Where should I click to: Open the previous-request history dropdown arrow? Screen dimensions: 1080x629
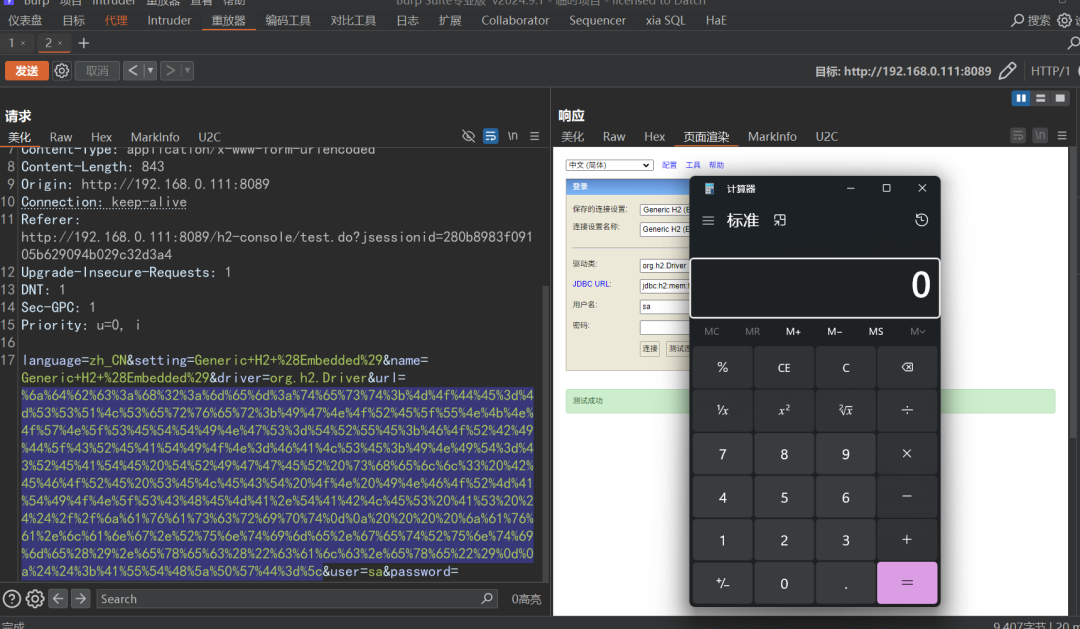pos(150,70)
